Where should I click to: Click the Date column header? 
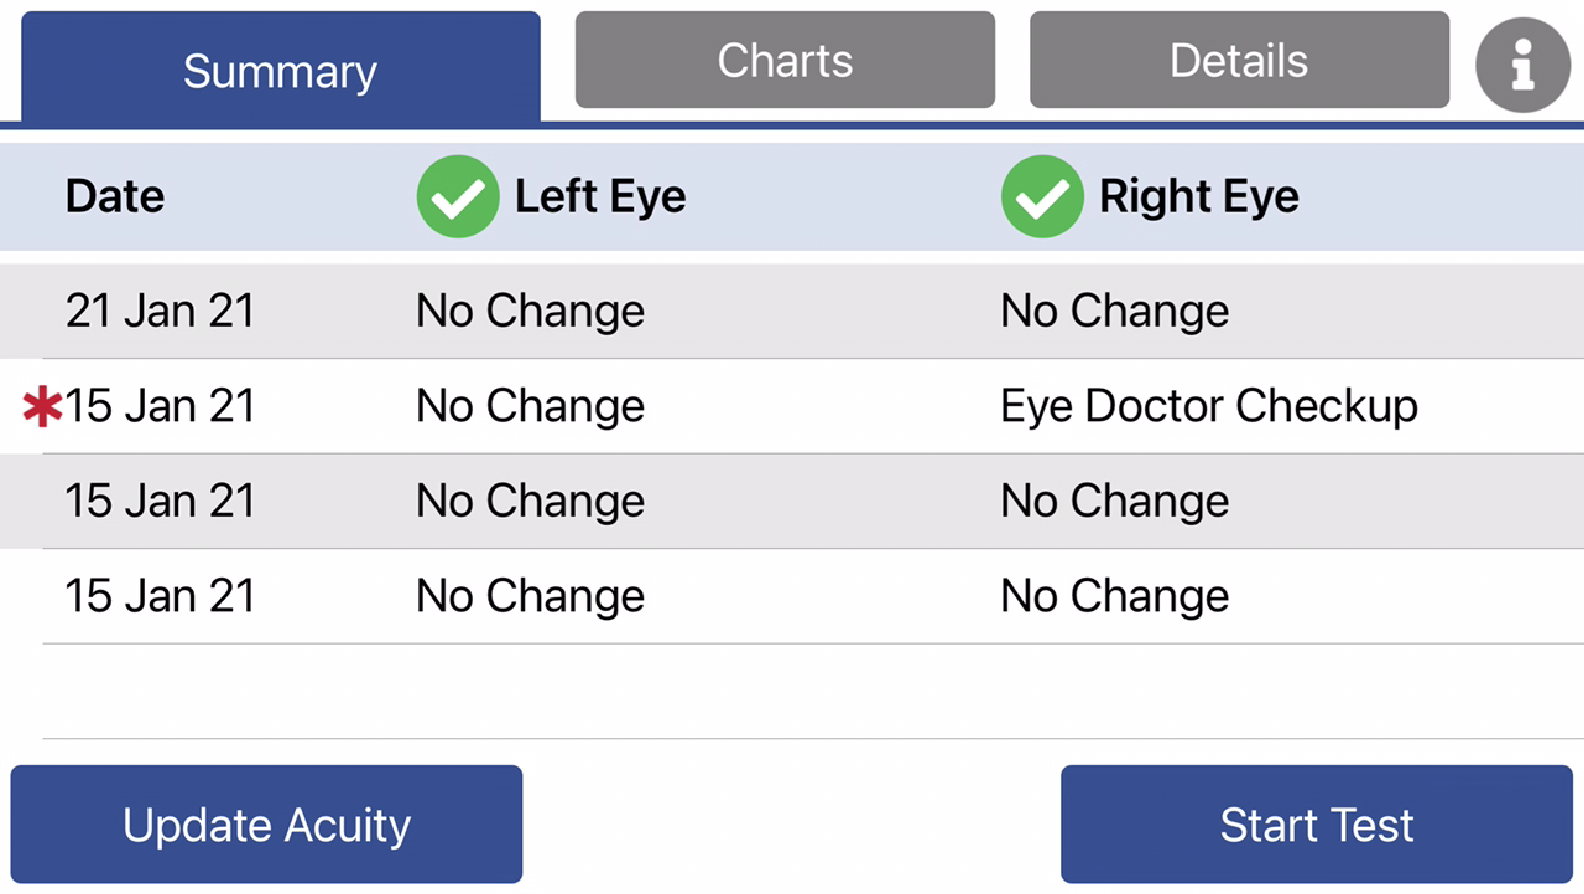click(114, 196)
